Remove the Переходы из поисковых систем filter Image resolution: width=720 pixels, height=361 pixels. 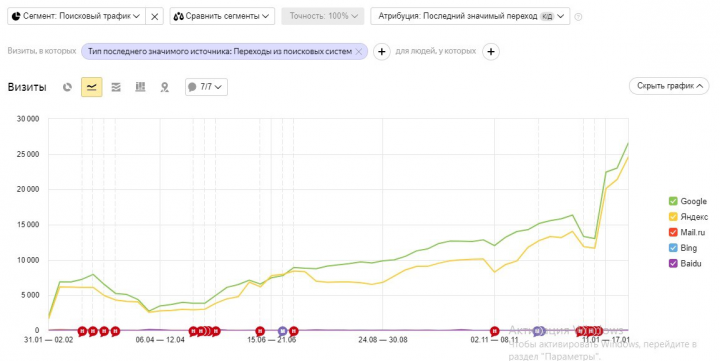[x=359, y=51]
